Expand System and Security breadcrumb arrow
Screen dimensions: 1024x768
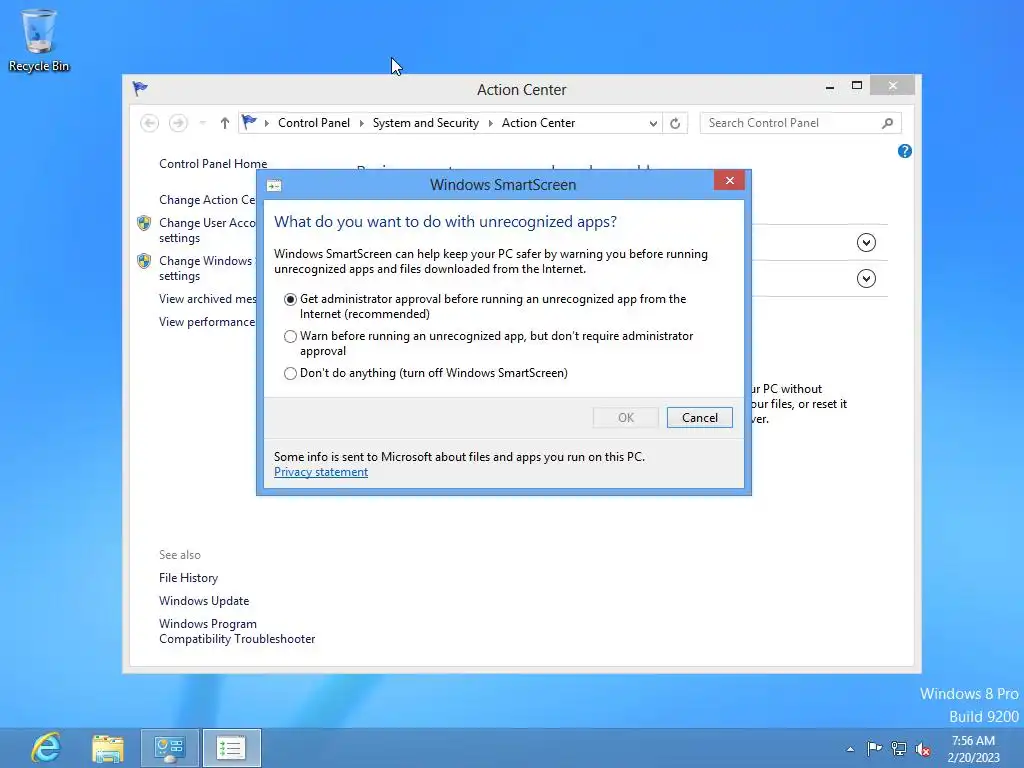[x=490, y=123]
